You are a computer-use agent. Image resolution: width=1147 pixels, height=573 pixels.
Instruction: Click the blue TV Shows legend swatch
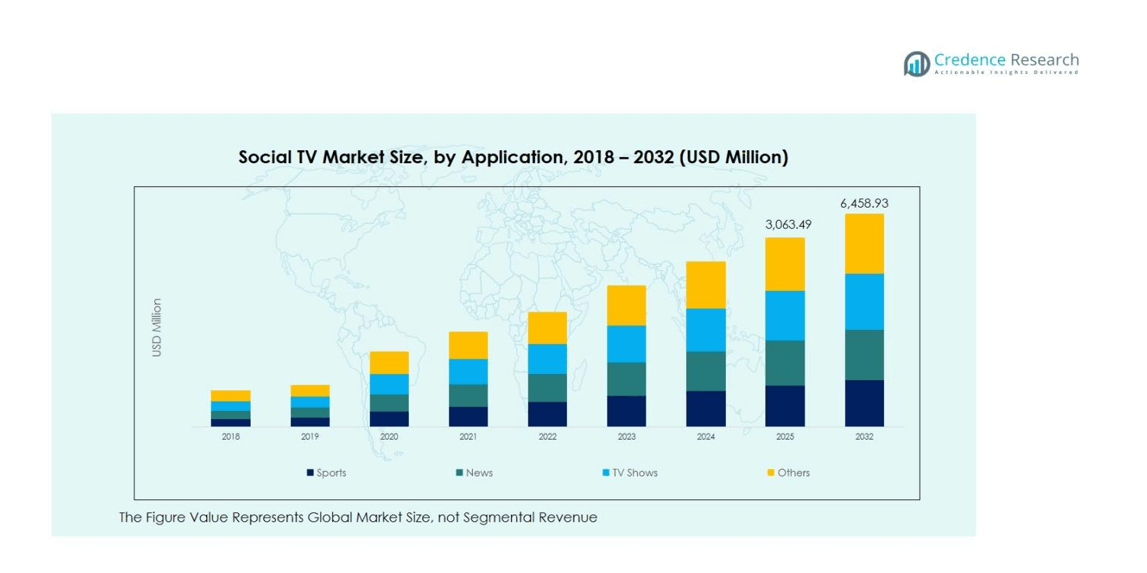point(606,473)
